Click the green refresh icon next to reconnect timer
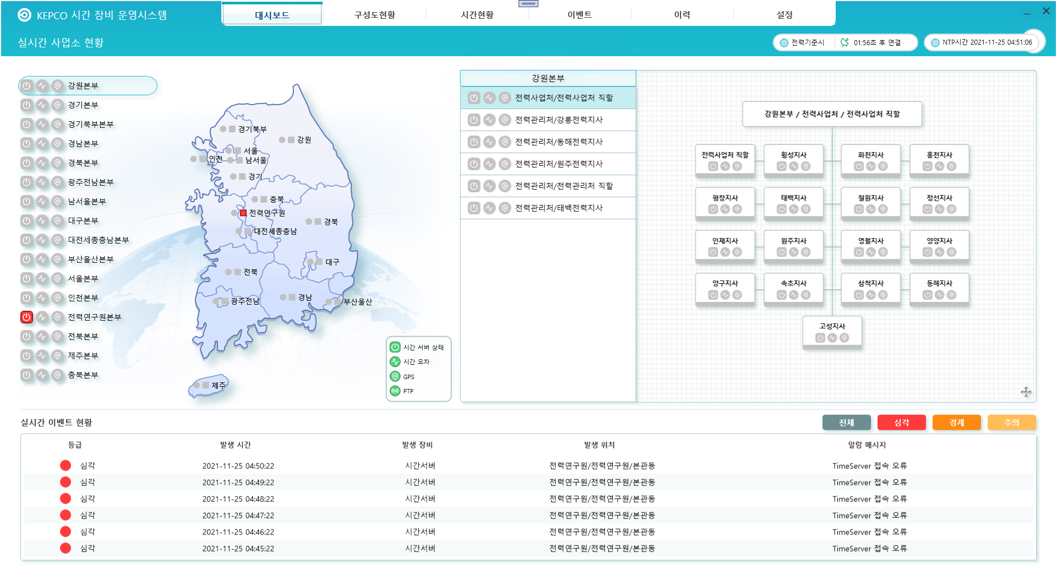The image size is (1057, 573). pos(845,43)
